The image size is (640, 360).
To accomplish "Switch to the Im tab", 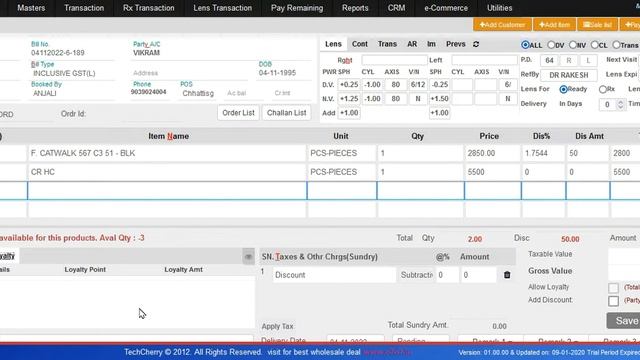I will coord(431,44).
